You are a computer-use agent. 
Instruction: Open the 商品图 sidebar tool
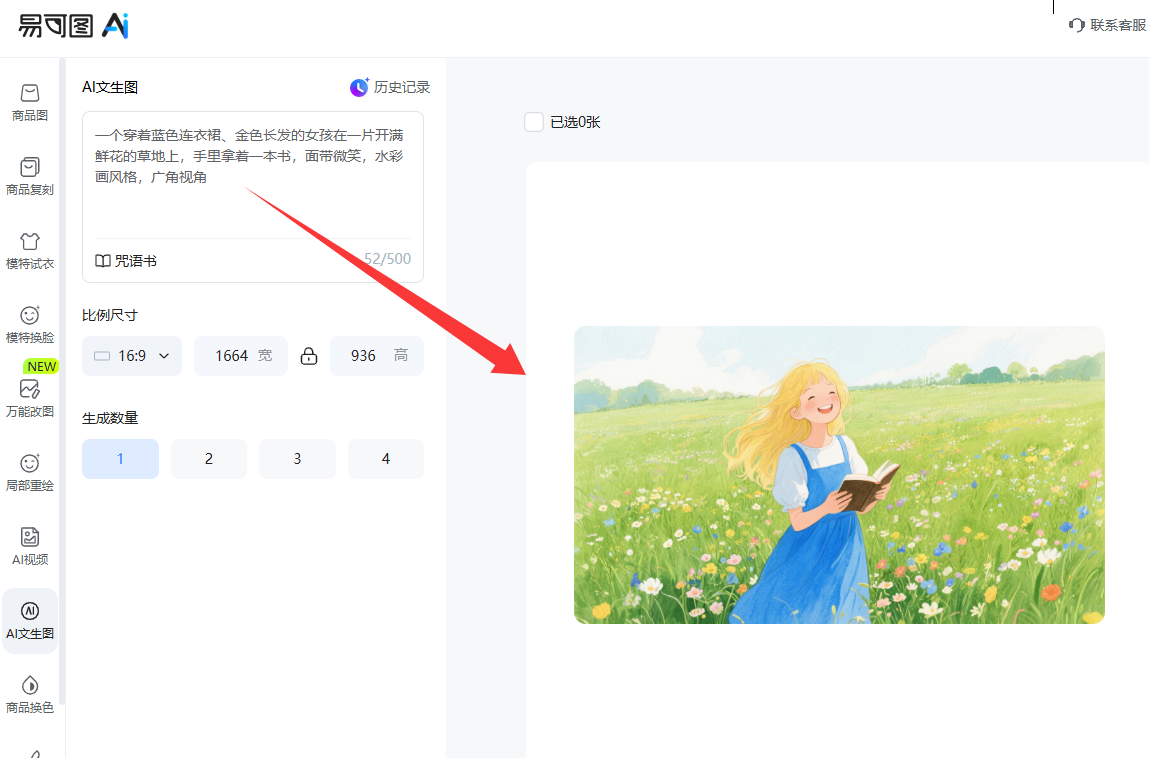pyautogui.click(x=30, y=103)
